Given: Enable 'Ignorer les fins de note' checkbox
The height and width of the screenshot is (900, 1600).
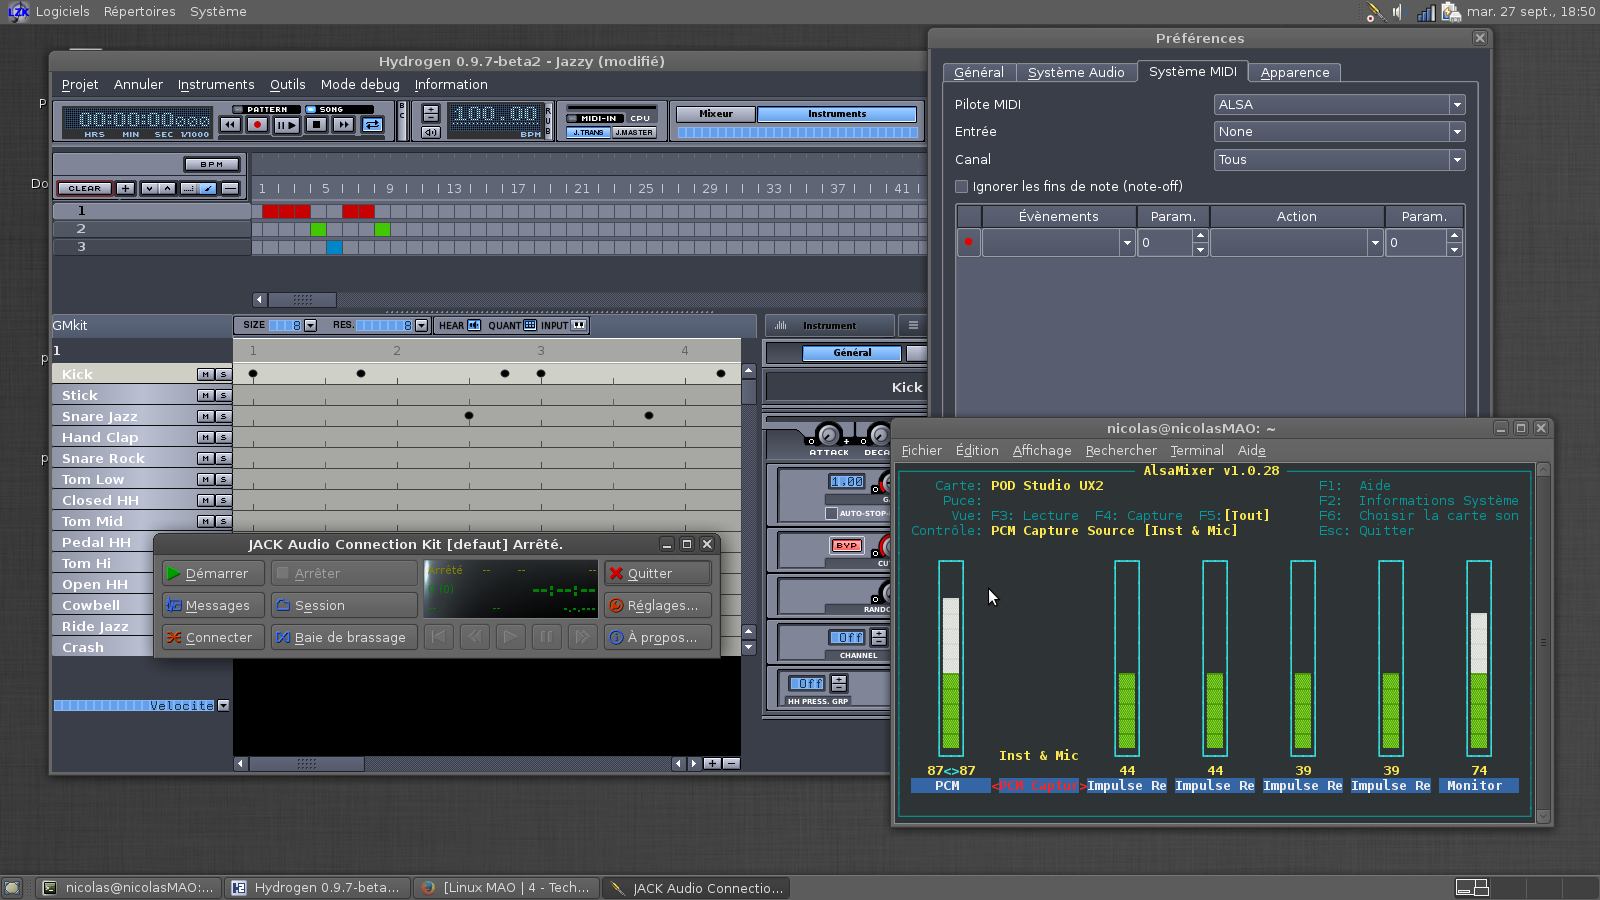Looking at the screenshot, I should coord(962,186).
